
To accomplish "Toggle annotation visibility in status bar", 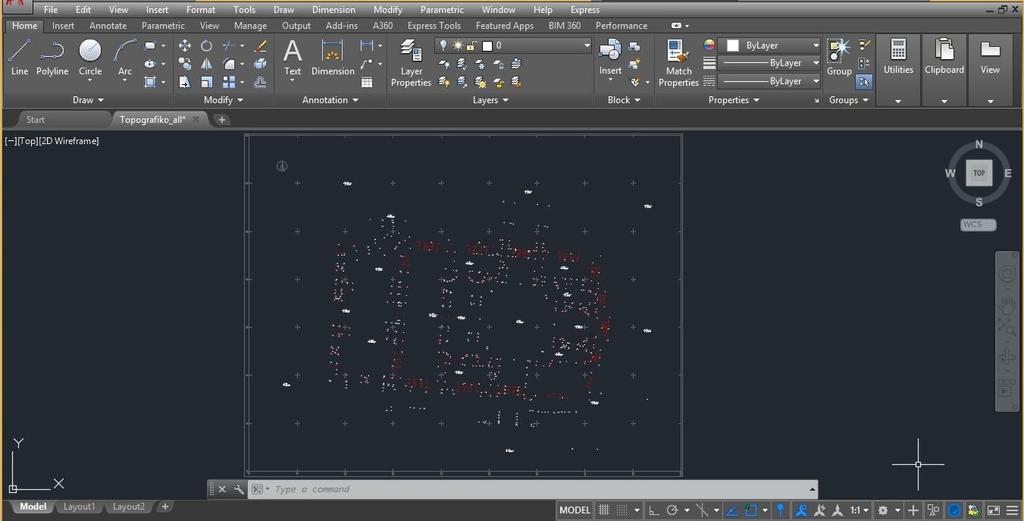I will tap(801, 511).
